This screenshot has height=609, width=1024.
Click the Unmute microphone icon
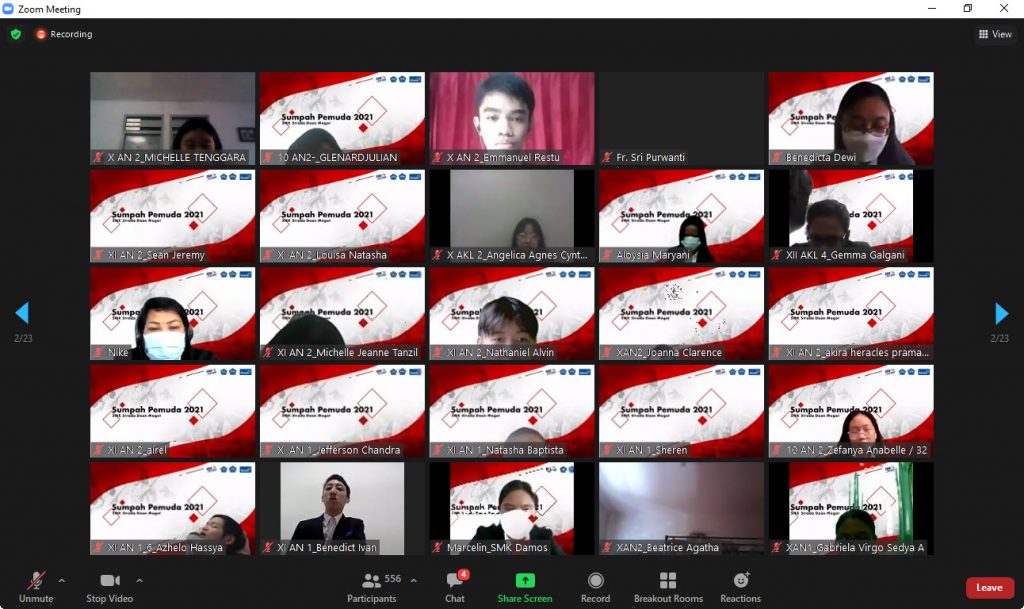click(36, 581)
